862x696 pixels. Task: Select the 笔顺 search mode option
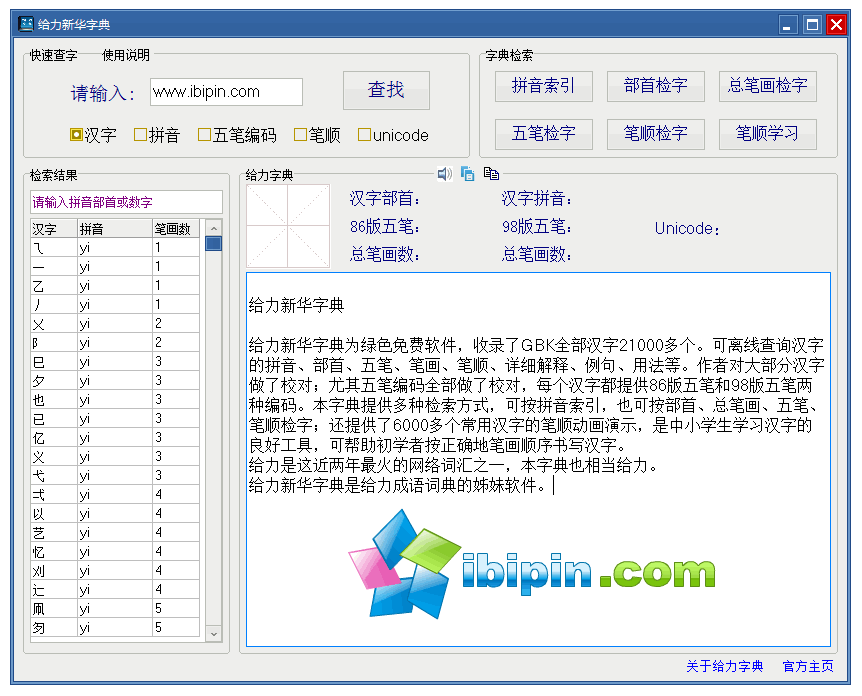[x=317, y=135]
